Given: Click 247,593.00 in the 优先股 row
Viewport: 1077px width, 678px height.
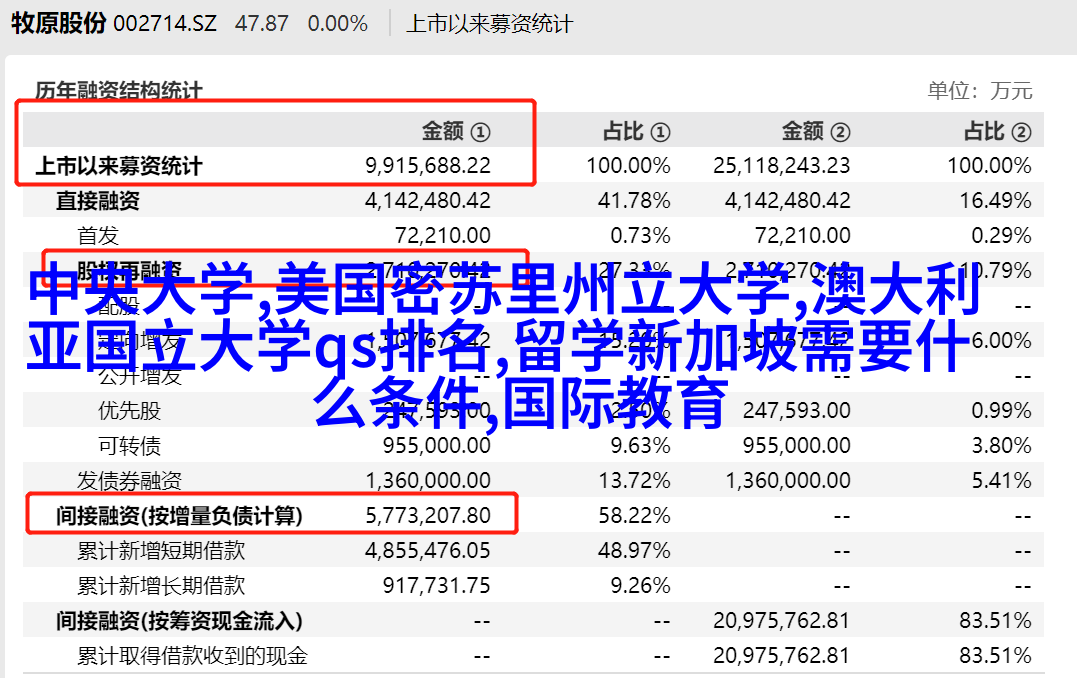Looking at the screenshot, I should pyautogui.click(x=797, y=411).
